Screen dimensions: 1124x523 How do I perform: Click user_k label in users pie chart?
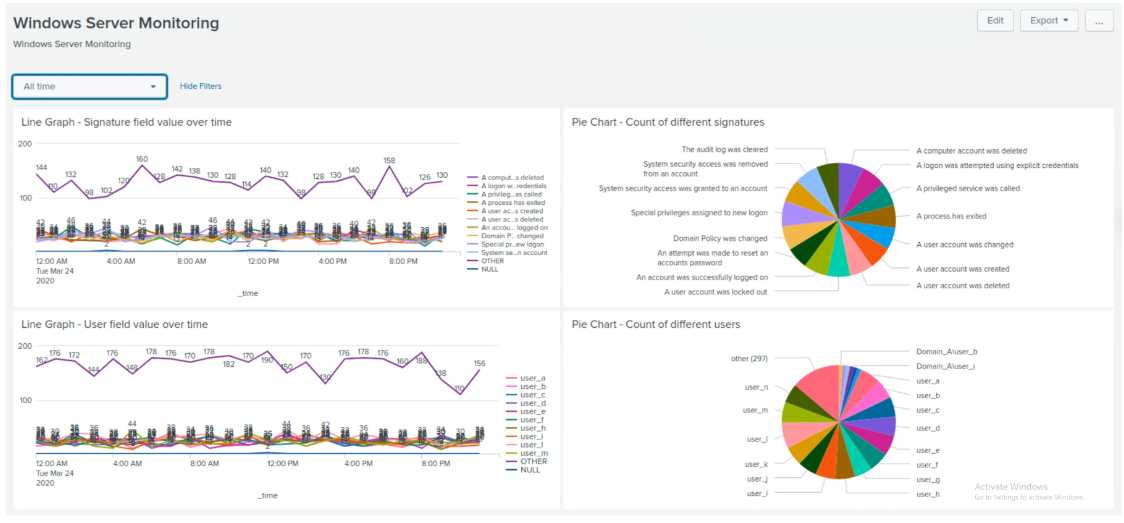point(757,465)
